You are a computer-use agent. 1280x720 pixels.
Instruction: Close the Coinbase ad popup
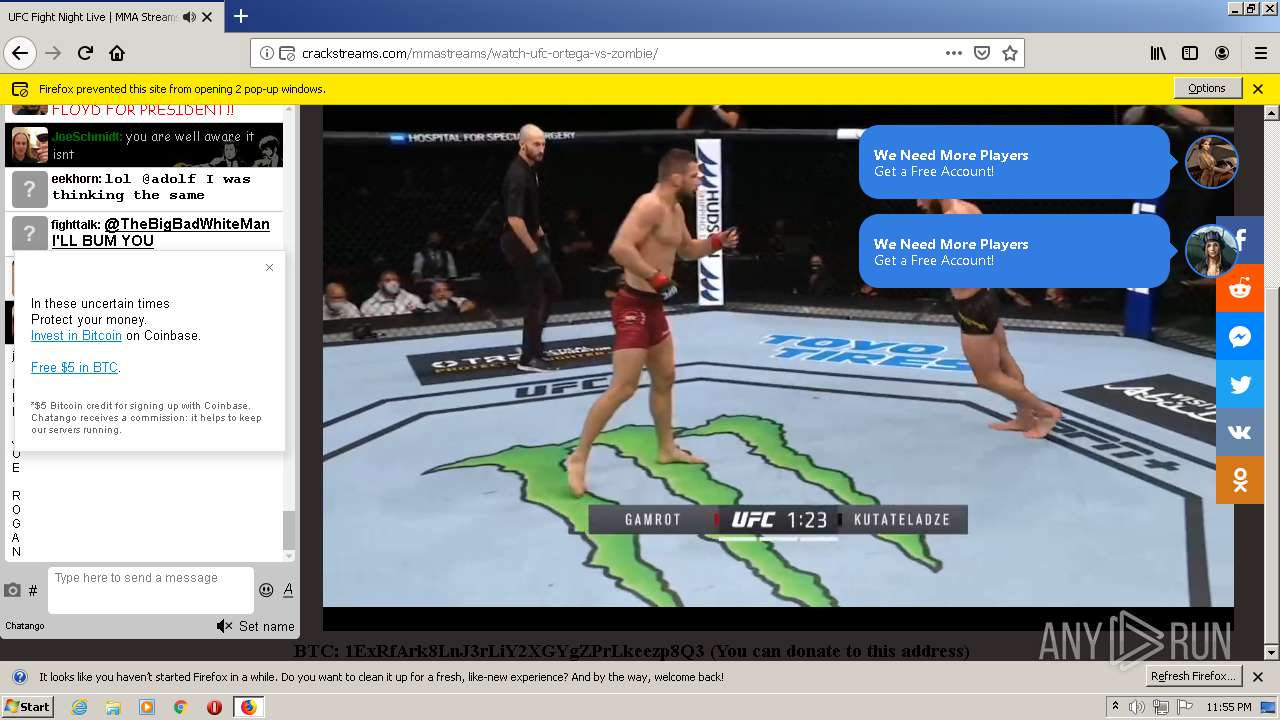(269, 267)
